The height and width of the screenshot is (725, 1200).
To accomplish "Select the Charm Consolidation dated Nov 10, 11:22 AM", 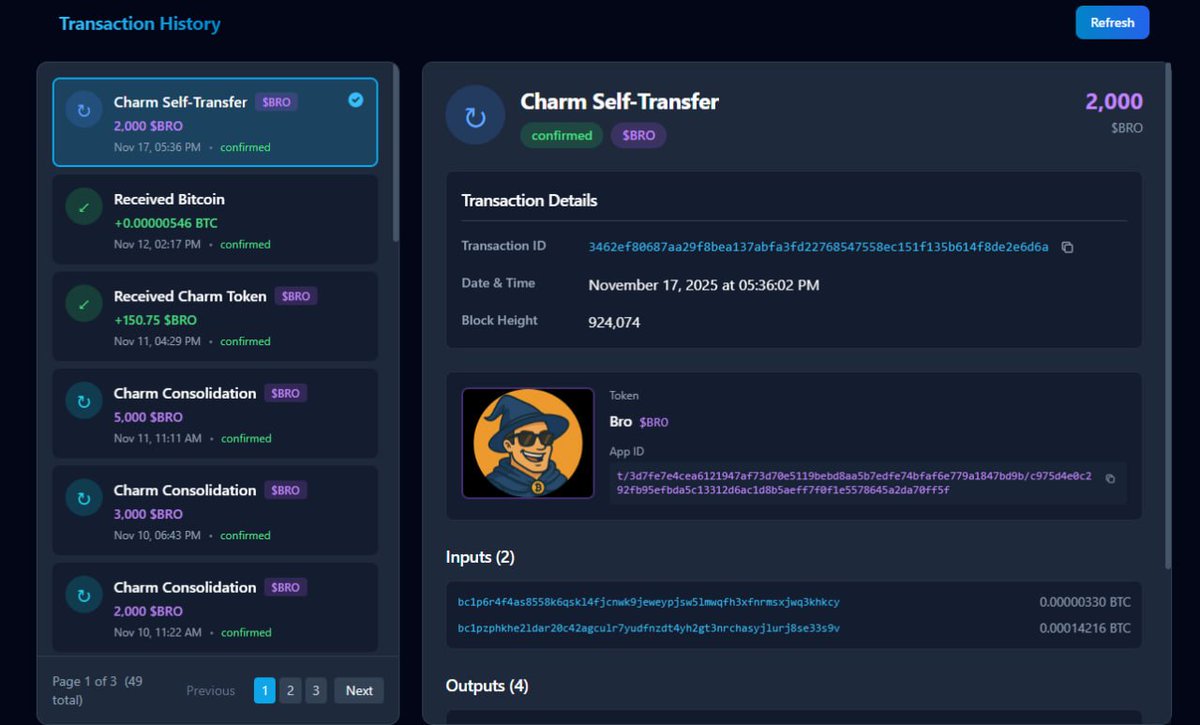I will click(215, 606).
